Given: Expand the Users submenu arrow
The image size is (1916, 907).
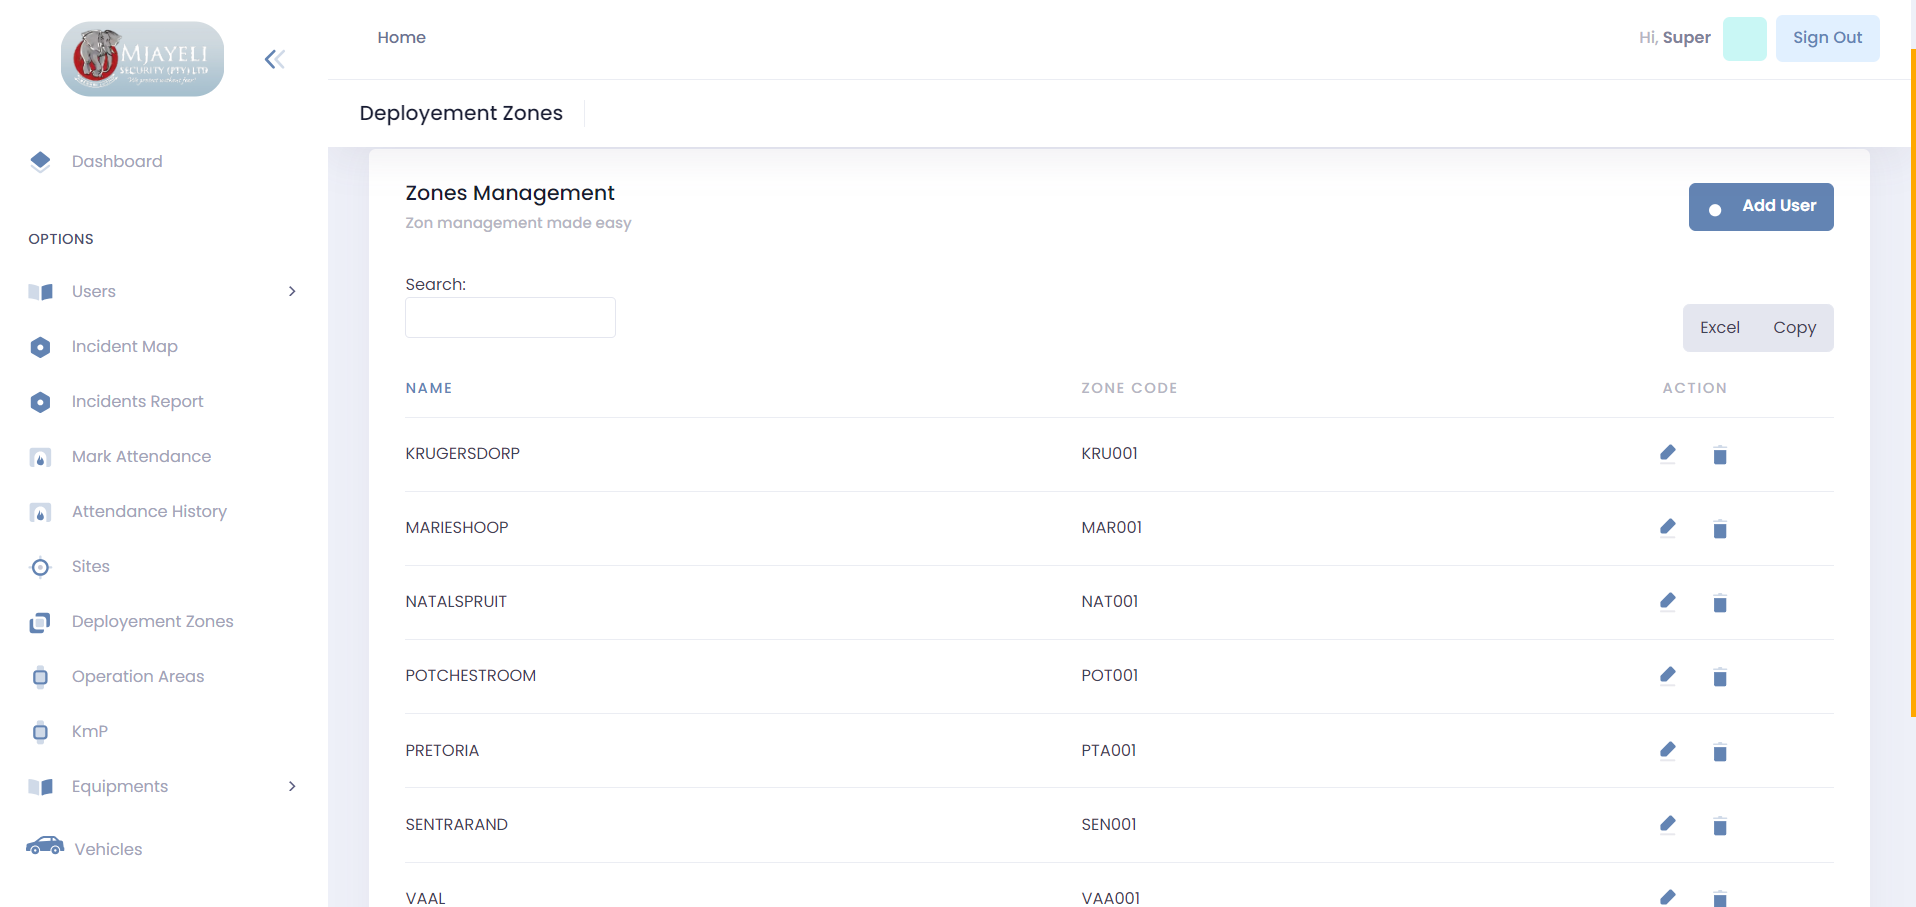Looking at the screenshot, I should (x=292, y=291).
